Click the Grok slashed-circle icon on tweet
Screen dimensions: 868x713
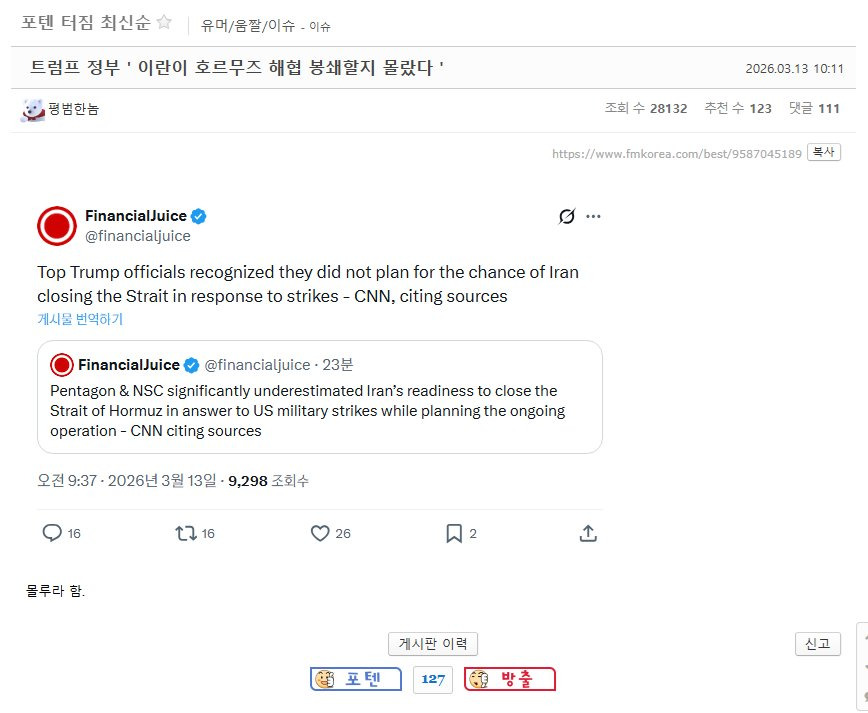click(567, 216)
